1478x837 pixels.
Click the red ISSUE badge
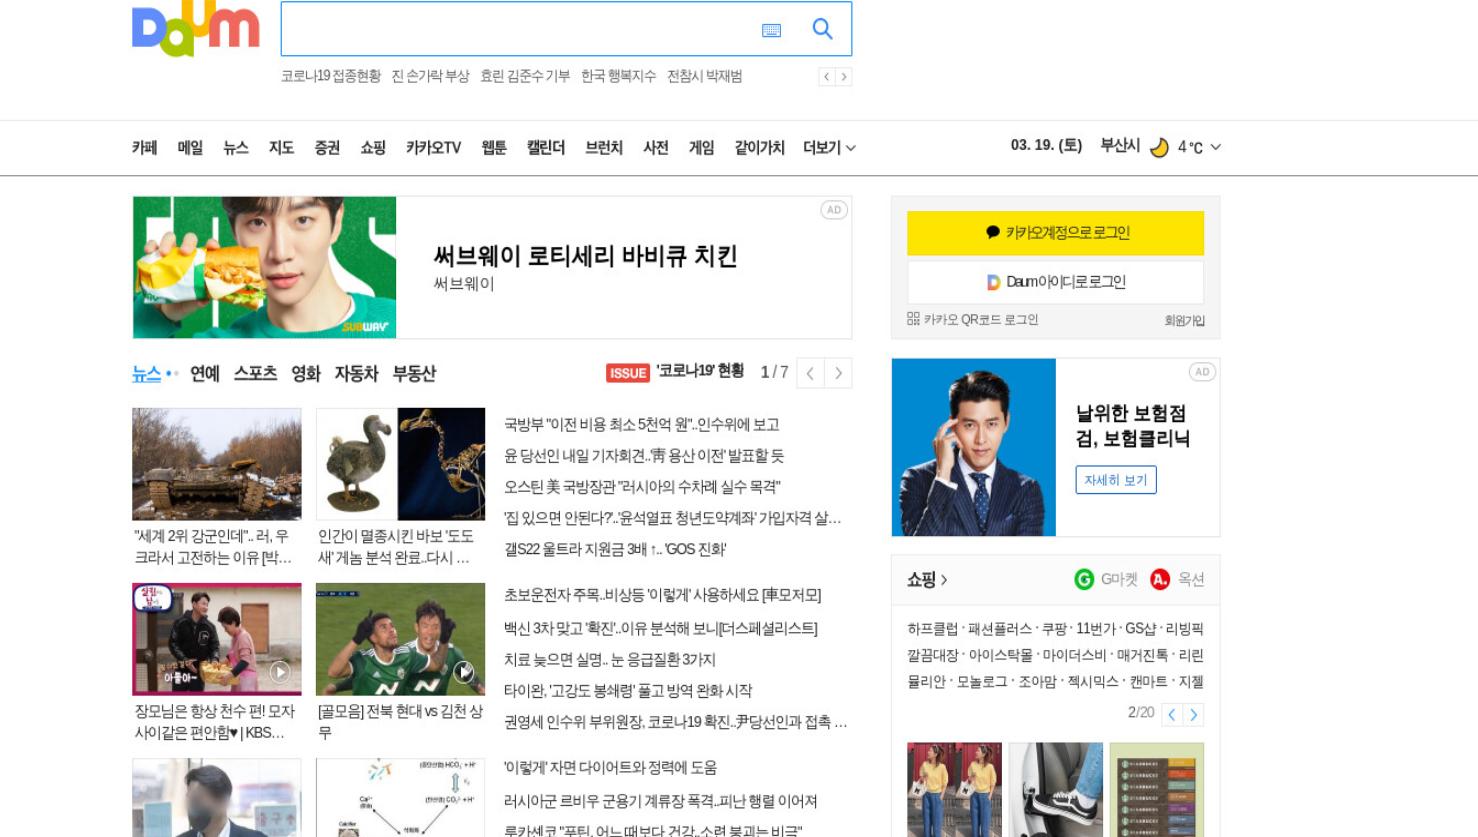click(628, 373)
